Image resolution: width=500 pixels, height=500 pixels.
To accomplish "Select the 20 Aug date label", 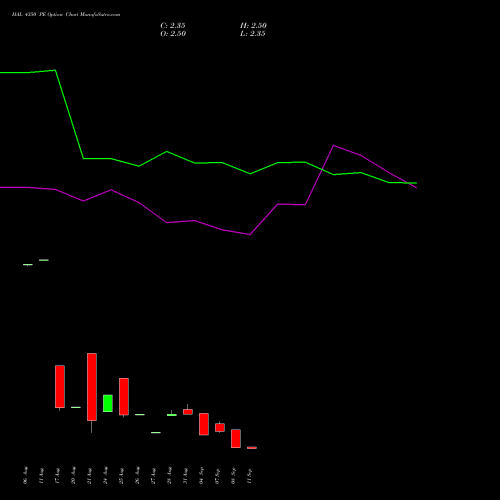I will click(73, 475).
